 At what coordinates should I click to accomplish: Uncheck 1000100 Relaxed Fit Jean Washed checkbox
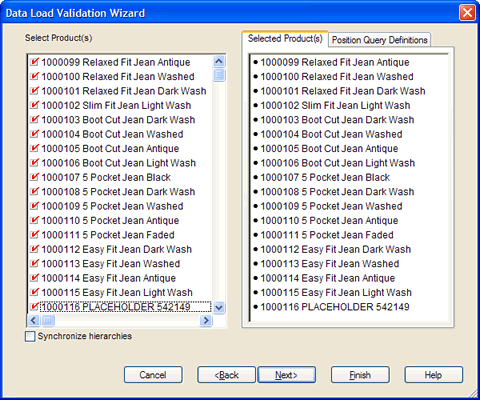[34, 76]
